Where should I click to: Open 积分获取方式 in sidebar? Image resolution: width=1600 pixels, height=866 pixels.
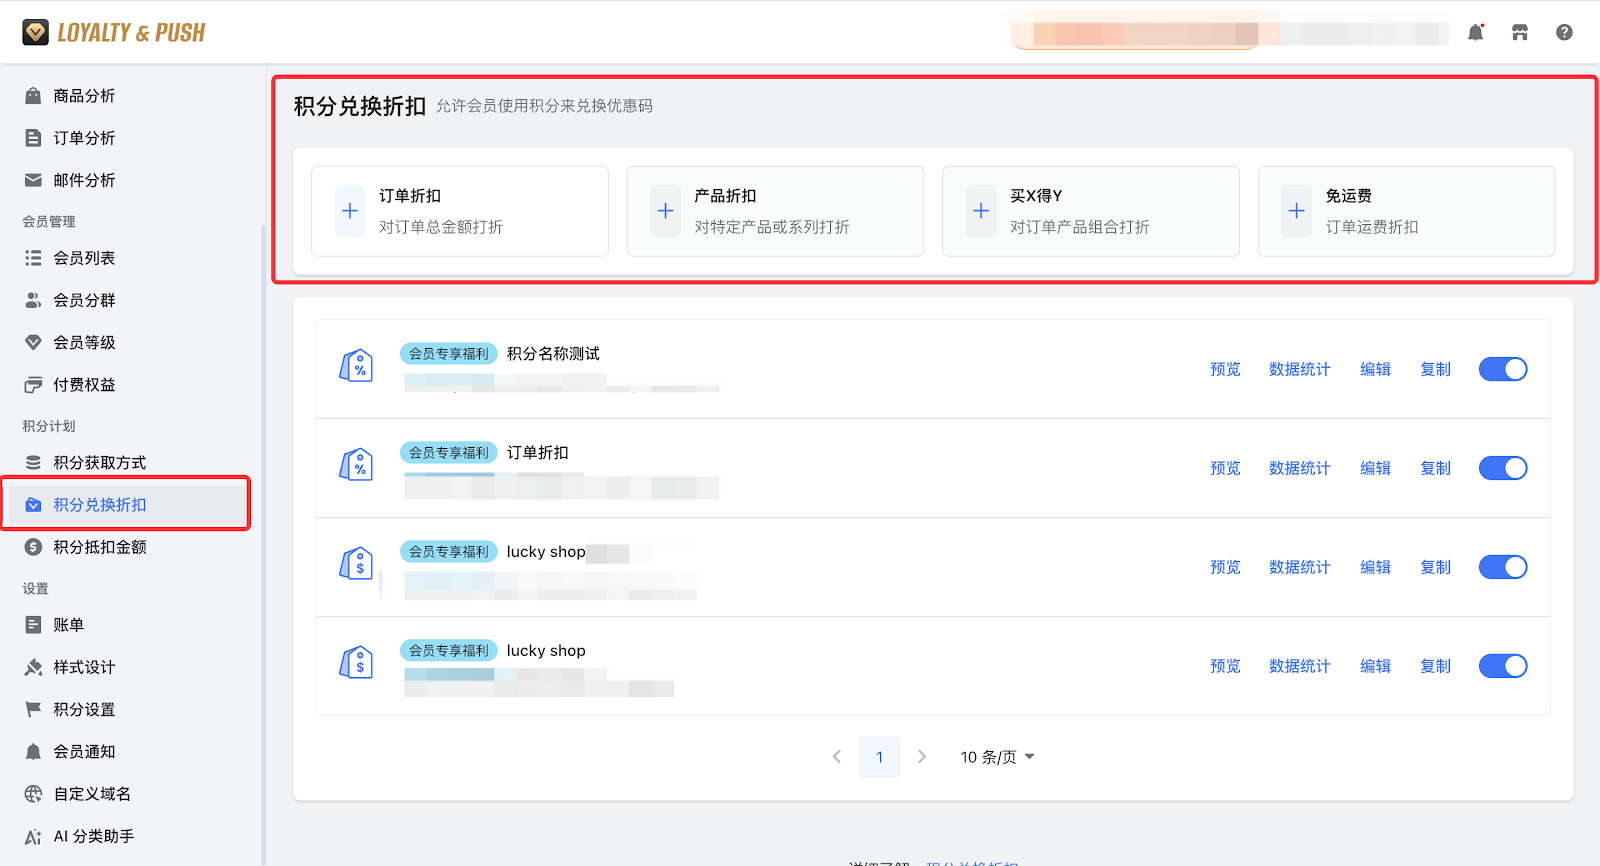coord(99,462)
